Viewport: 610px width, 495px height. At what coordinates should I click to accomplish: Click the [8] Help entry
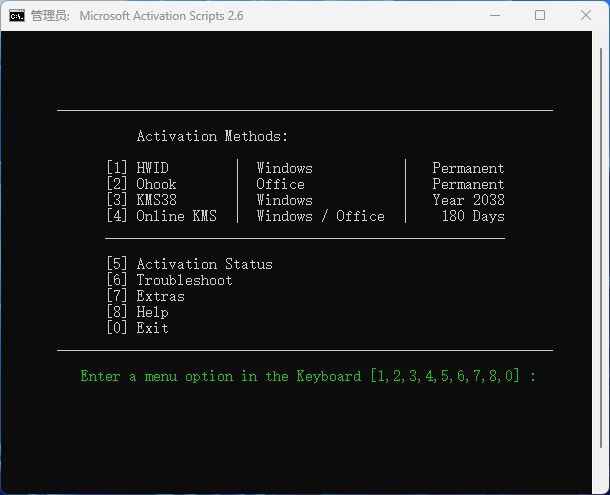(x=137, y=312)
